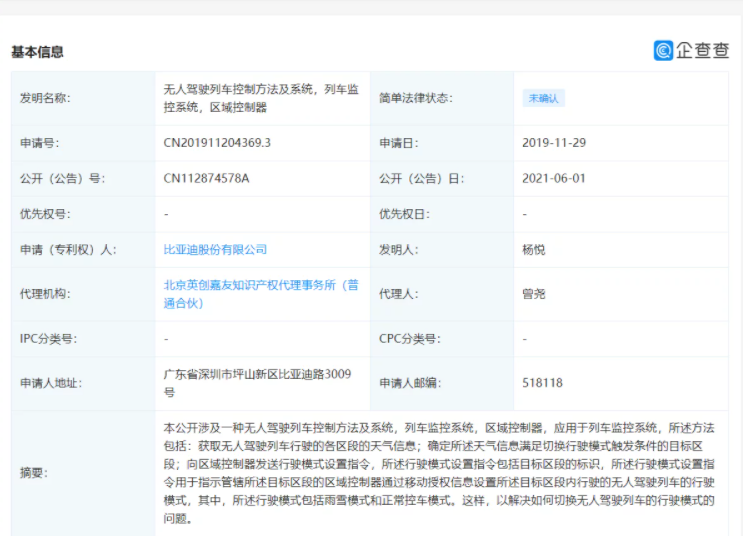Image resolution: width=750 pixels, height=550 pixels.
Task: Click the 简单法律状态 label cell
Action: point(416,98)
